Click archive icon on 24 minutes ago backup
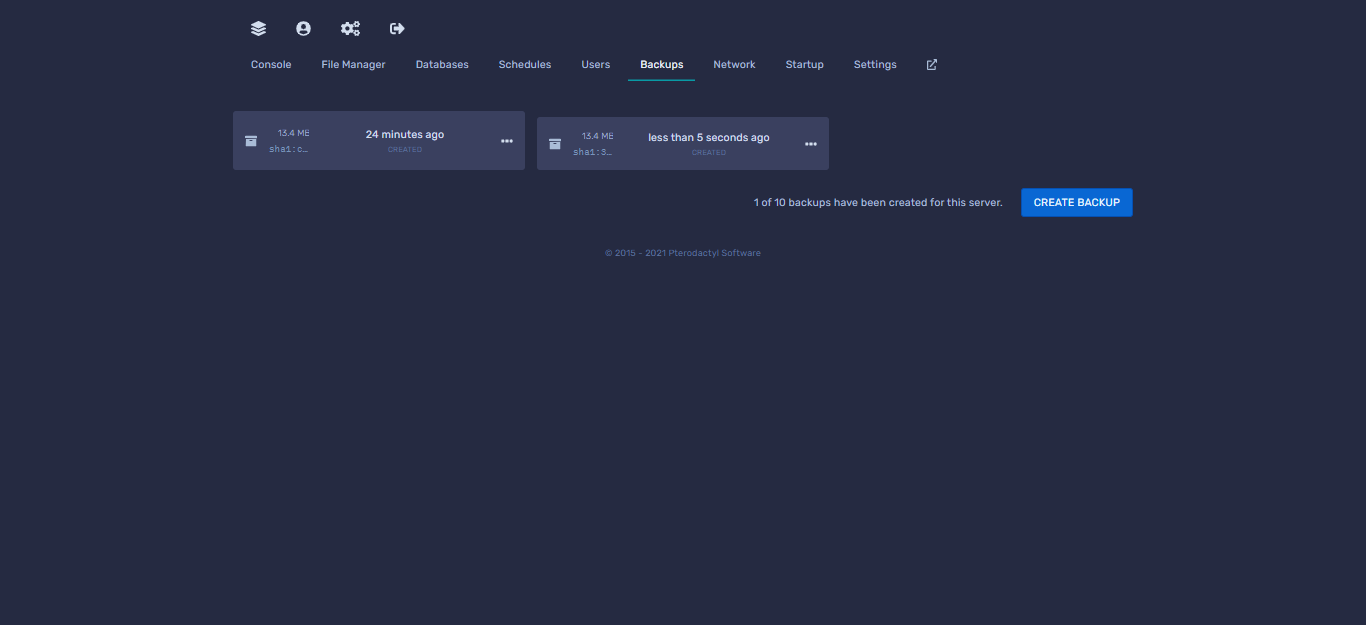Image resolution: width=1366 pixels, height=625 pixels. pyautogui.click(x=251, y=141)
